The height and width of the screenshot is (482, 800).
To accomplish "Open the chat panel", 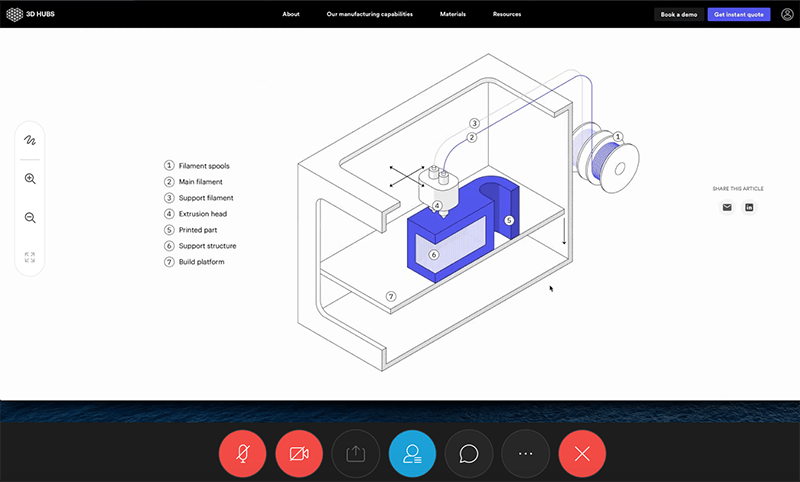I will click(x=469, y=453).
